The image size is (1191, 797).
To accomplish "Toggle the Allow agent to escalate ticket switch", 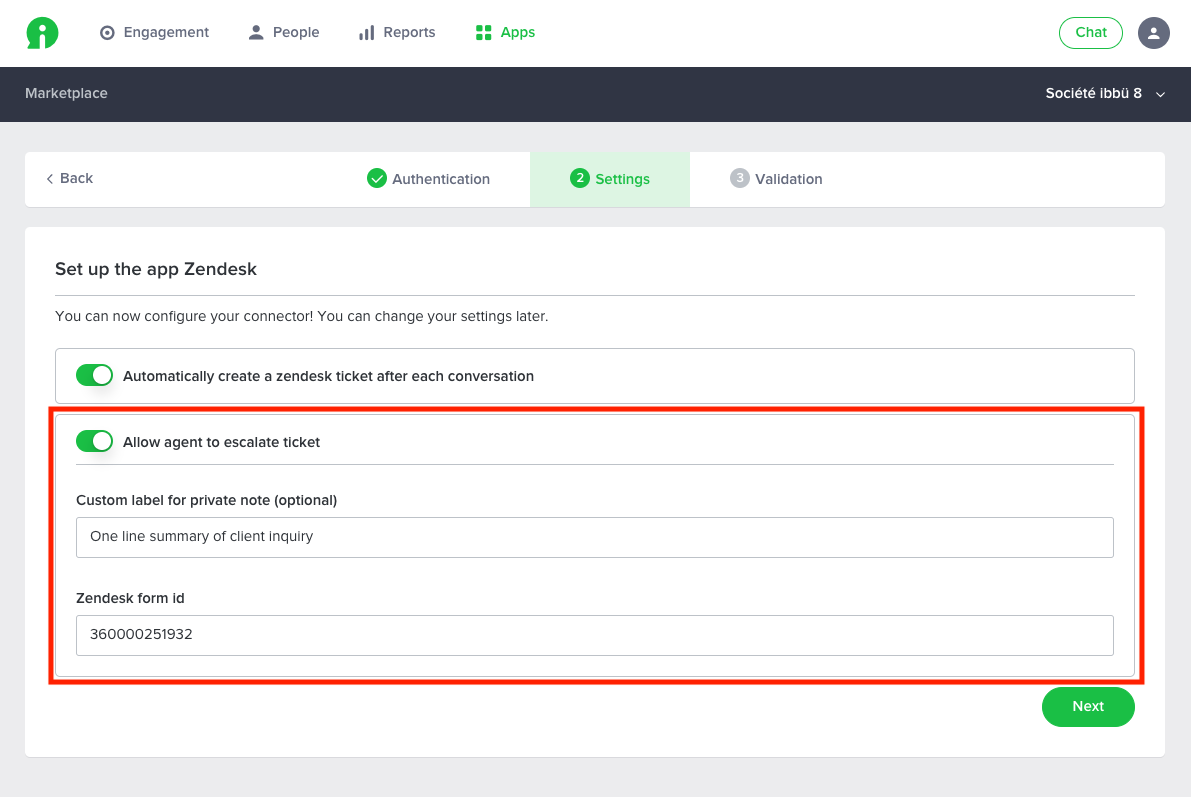I will pyautogui.click(x=94, y=441).
